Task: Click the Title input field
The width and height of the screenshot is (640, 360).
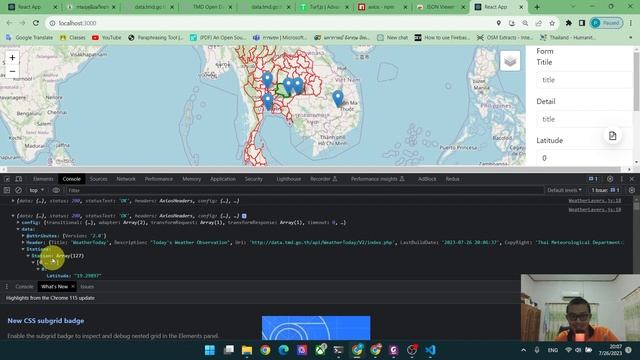Action: (584, 80)
